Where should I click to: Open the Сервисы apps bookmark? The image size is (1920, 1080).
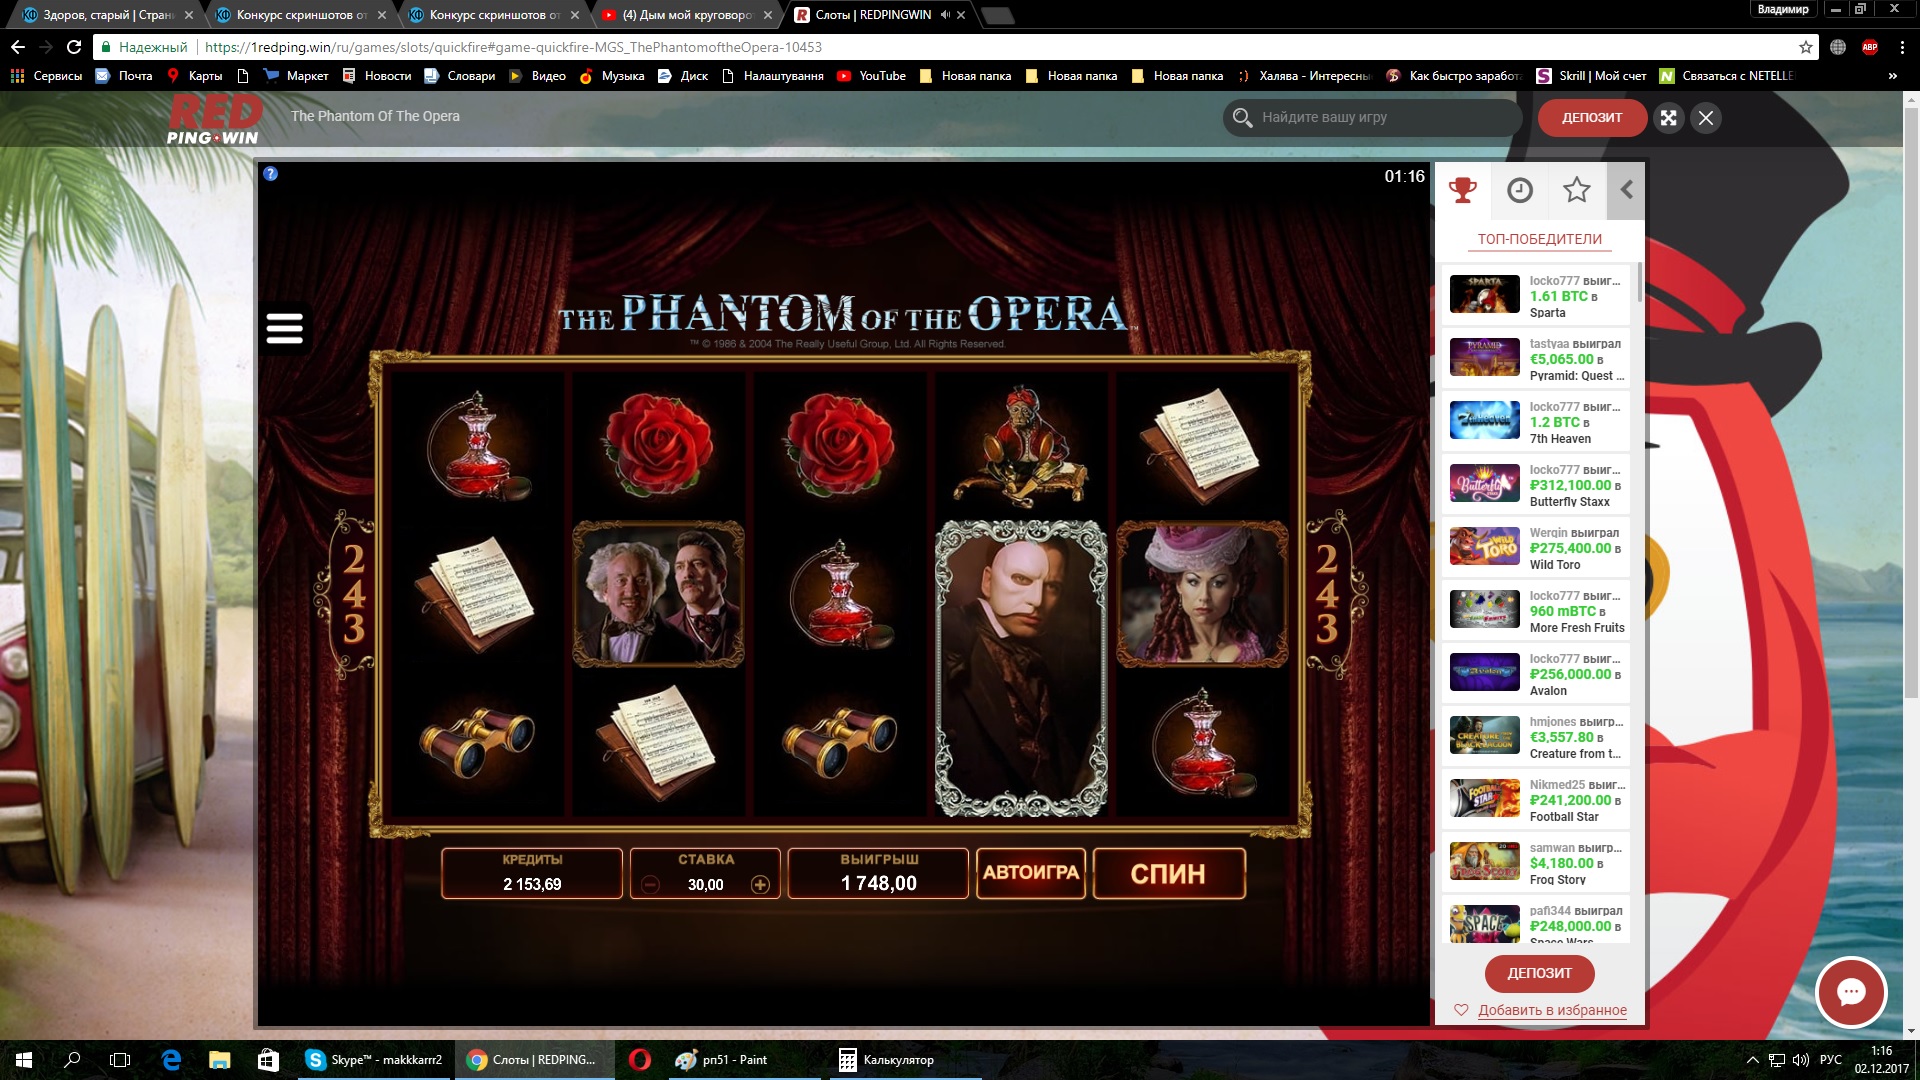point(46,76)
